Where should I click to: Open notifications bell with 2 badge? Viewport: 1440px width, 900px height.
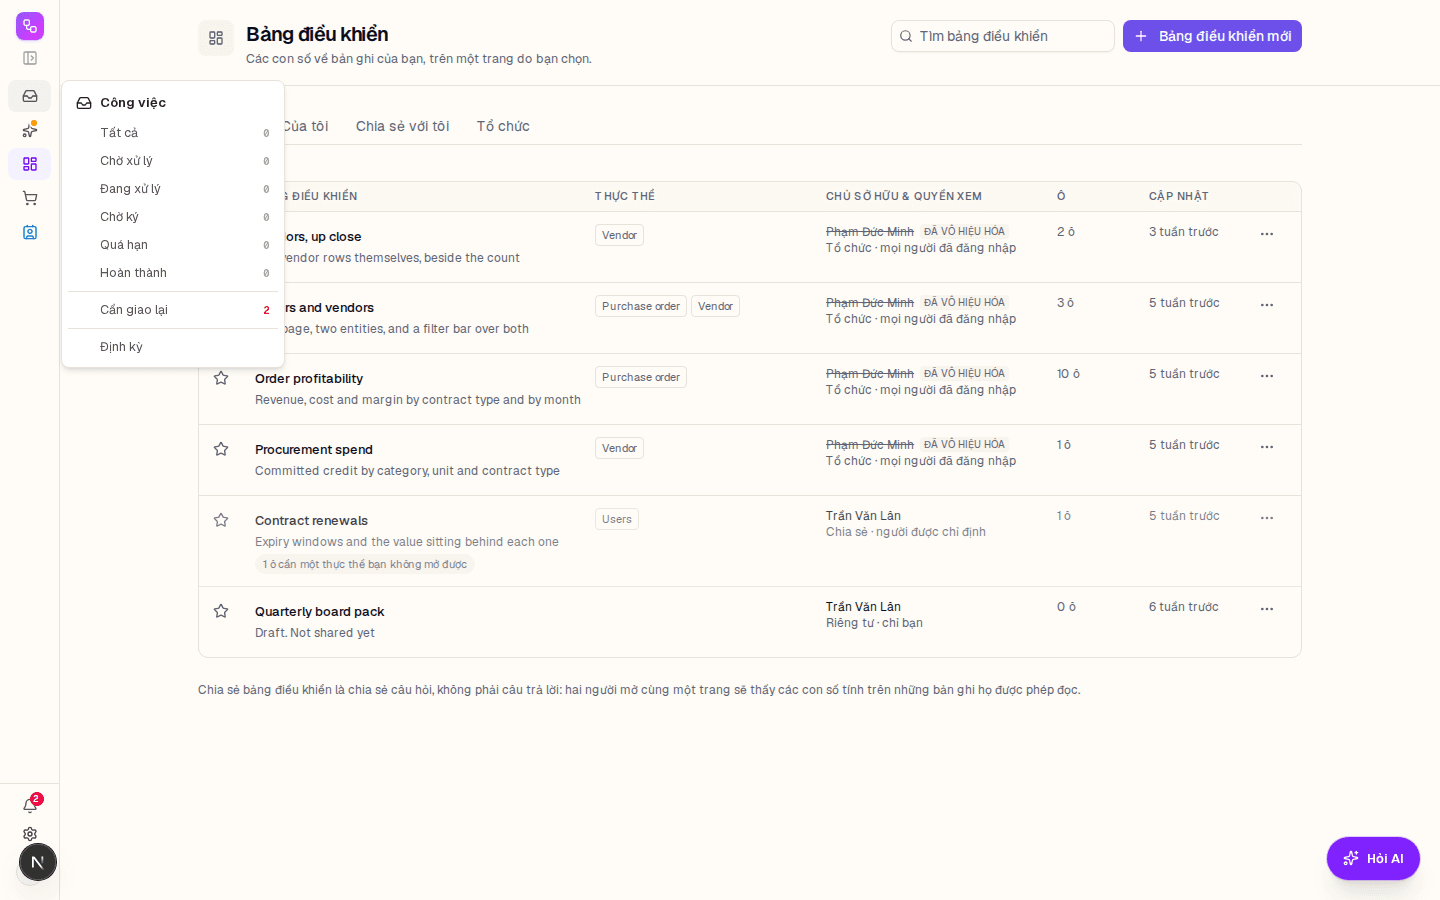[30, 805]
